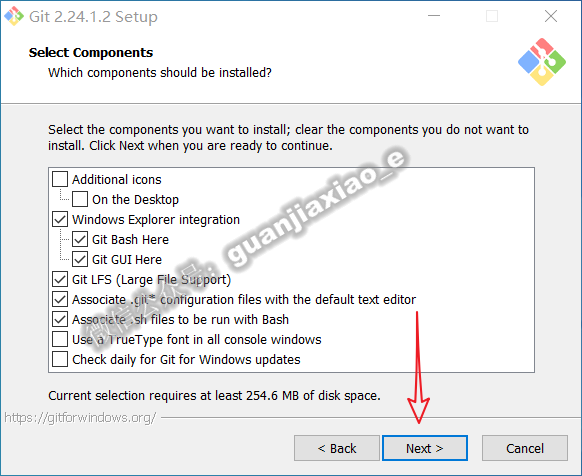Check the On the Desktop option
The height and width of the screenshot is (476, 582).
point(80,199)
